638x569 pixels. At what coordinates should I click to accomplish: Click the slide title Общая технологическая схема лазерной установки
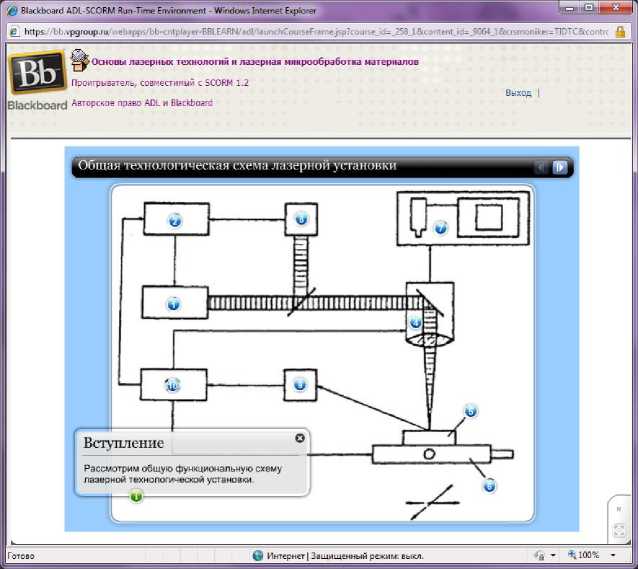click(x=237, y=165)
